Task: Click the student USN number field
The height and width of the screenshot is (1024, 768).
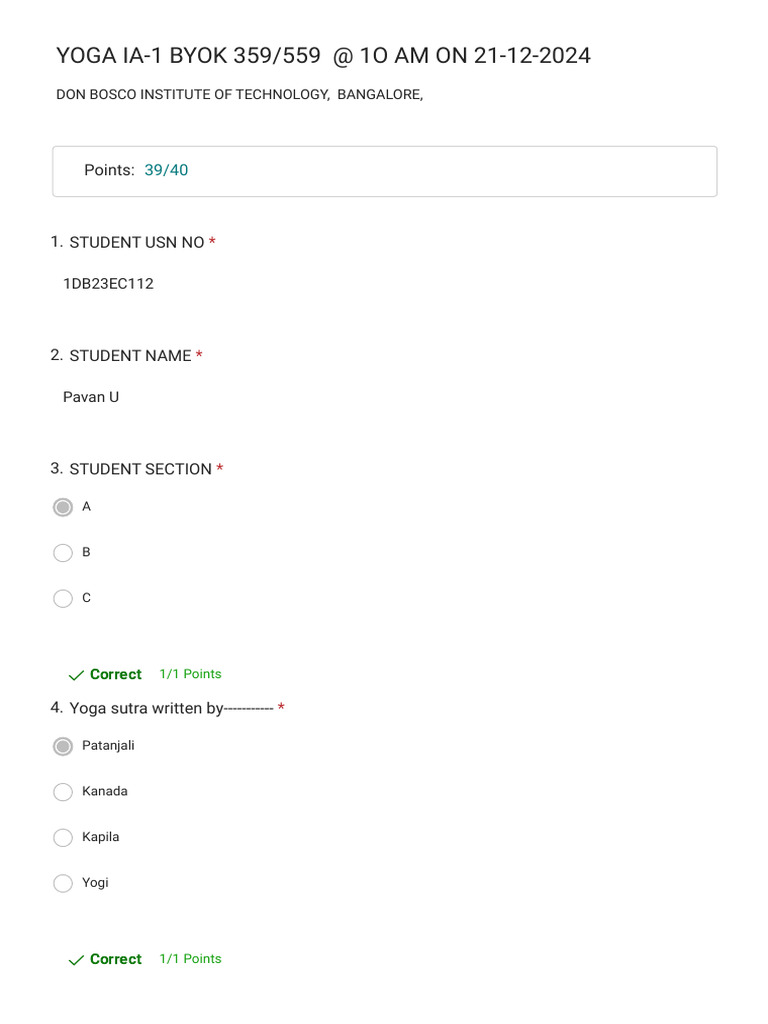Action: pyautogui.click(x=108, y=284)
